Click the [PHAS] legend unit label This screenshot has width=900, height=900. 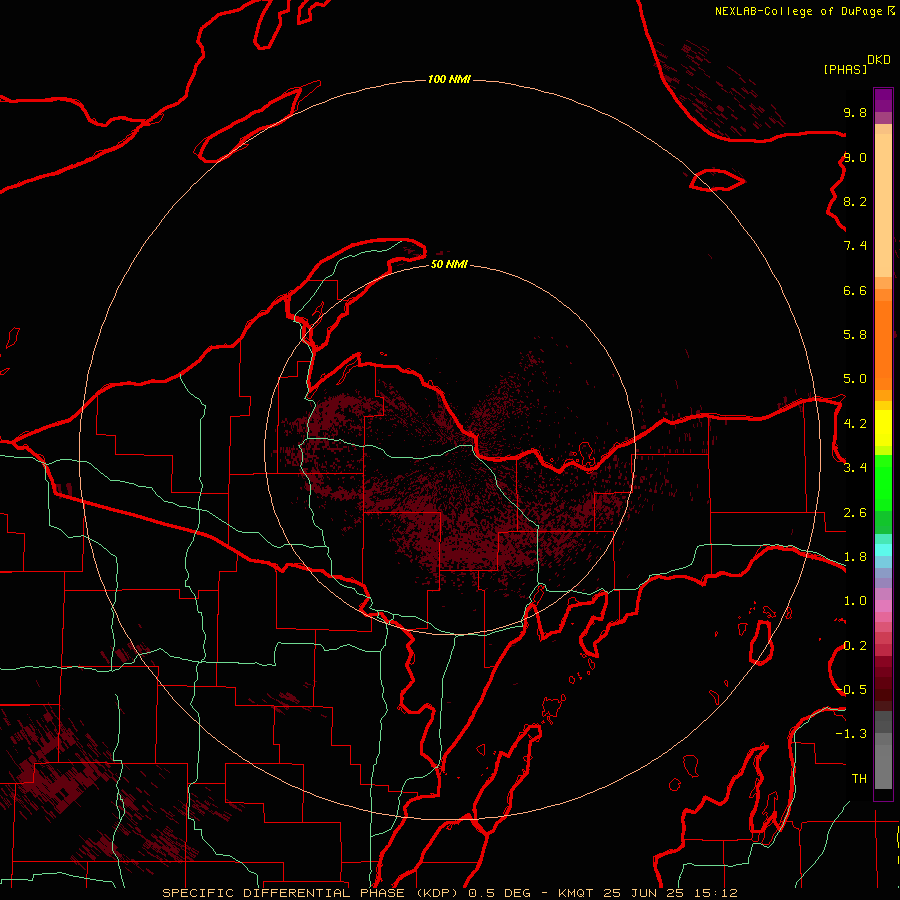click(x=845, y=69)
